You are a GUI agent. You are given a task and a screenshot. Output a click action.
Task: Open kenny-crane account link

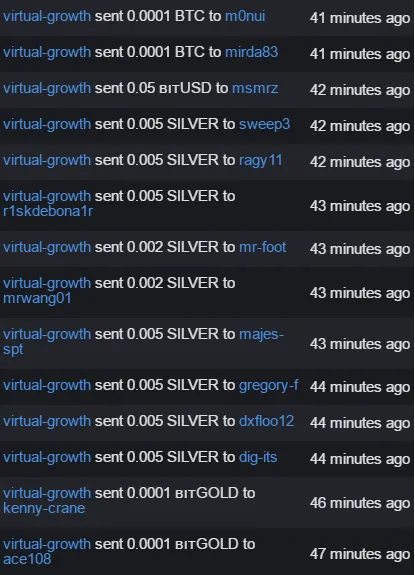click(x=44, y=508)
